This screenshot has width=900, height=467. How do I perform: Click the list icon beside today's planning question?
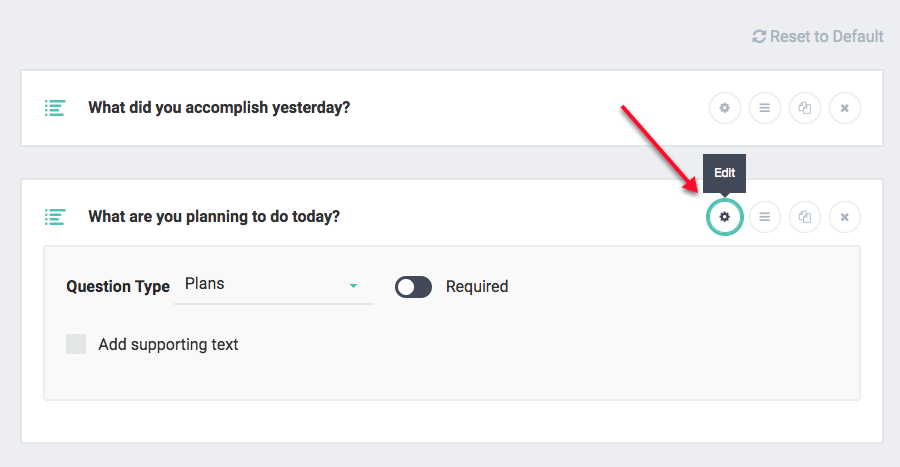click(x=55, y=216)
